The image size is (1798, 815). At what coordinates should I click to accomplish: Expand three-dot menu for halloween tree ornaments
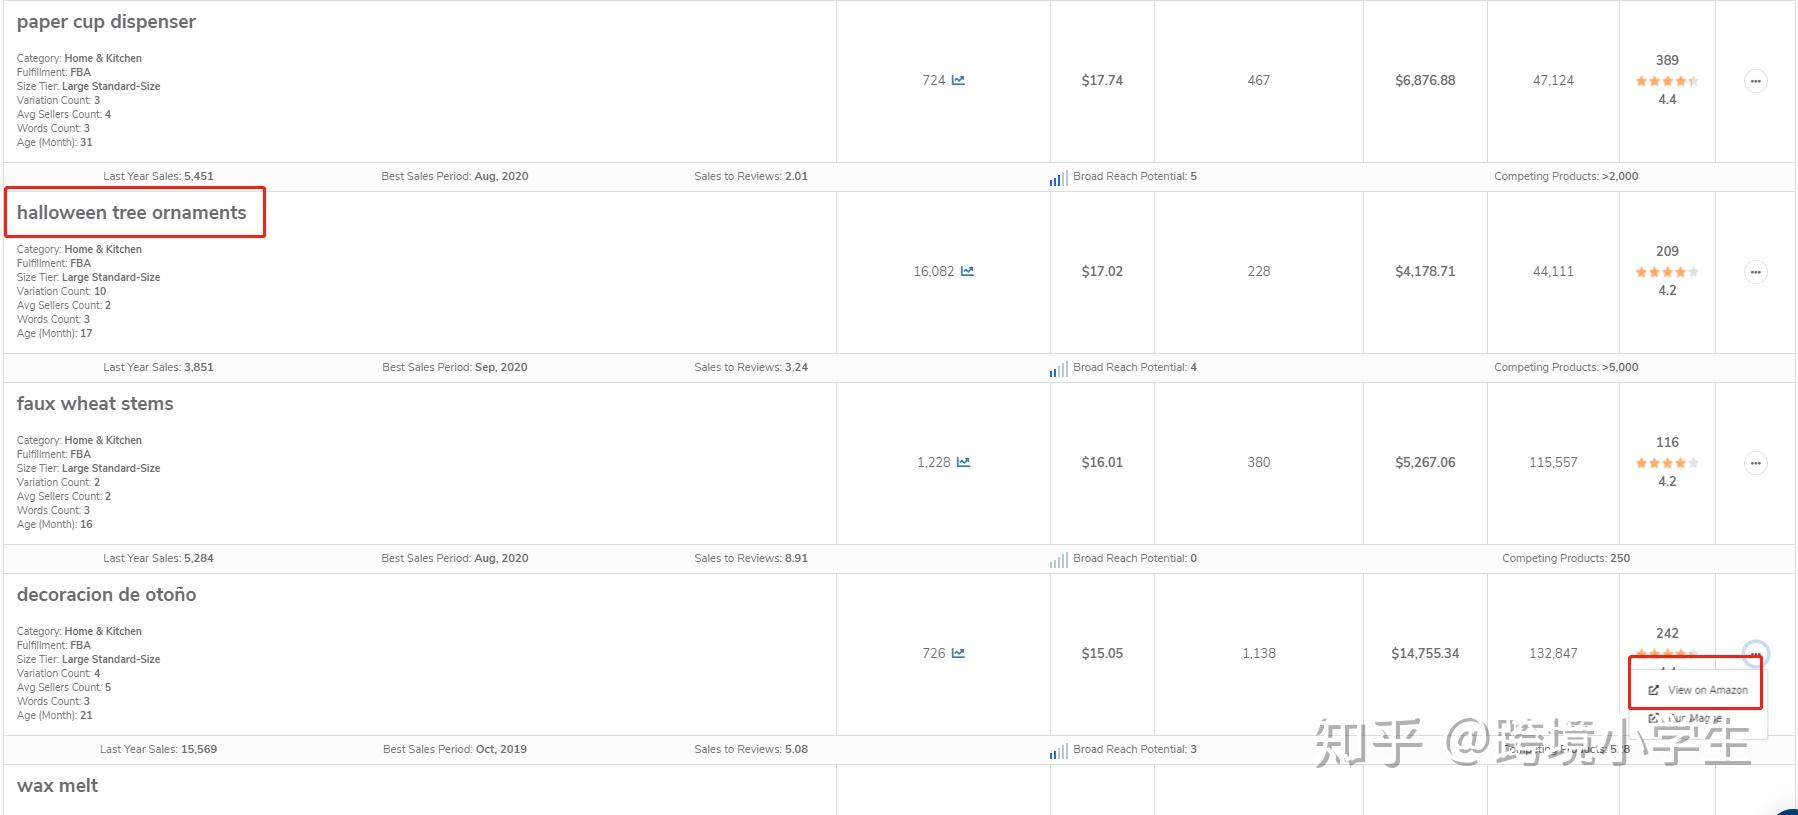click(x=1755, y=272)
